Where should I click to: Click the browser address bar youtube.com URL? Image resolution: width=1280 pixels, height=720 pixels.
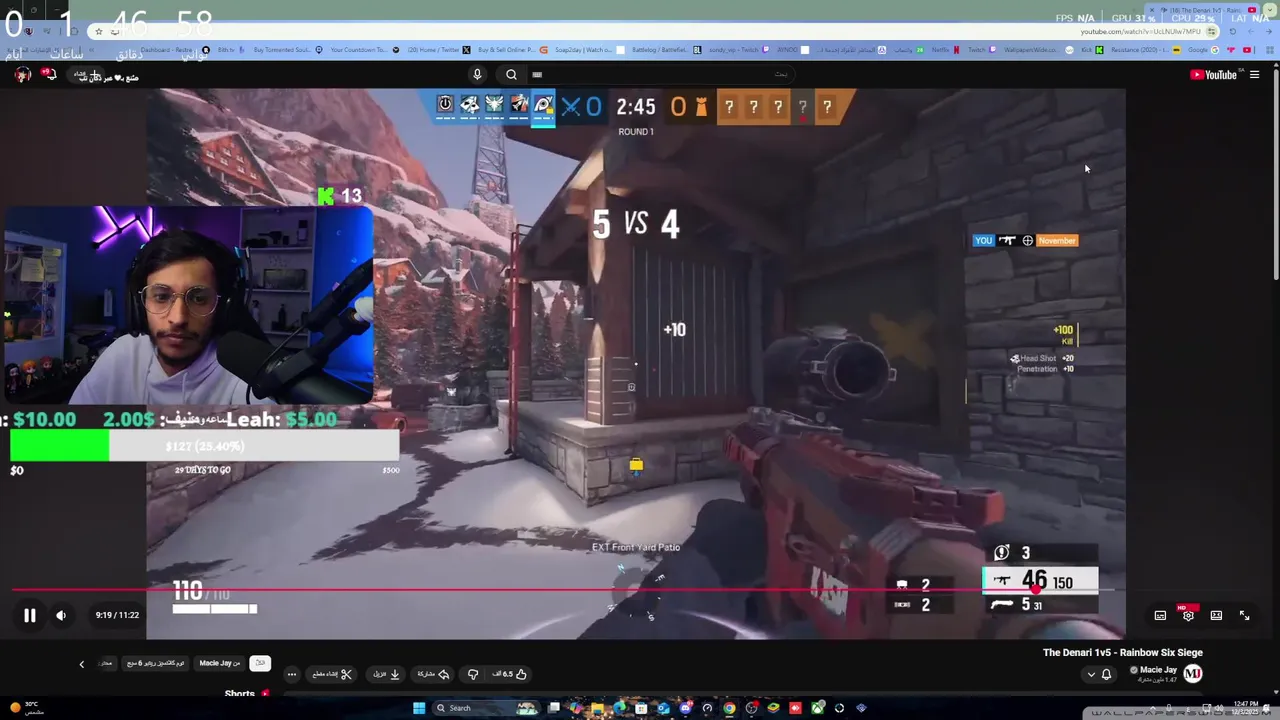(x=1140, y=31)
